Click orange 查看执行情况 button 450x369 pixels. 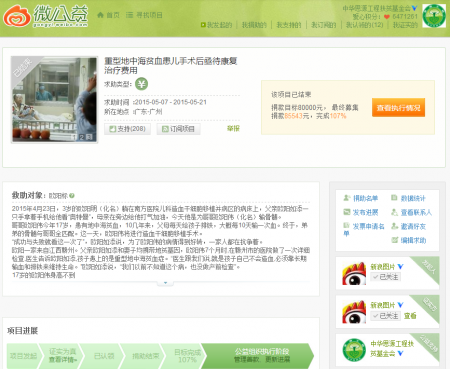398,108
